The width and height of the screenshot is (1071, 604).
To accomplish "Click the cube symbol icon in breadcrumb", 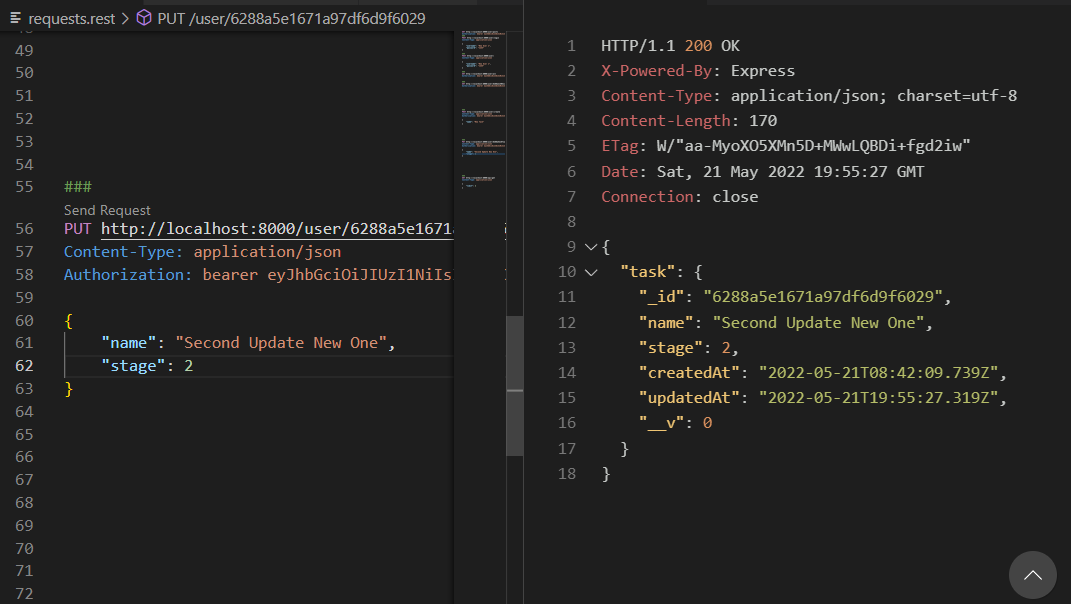I will pyautogui.click(x=144, y=18).
